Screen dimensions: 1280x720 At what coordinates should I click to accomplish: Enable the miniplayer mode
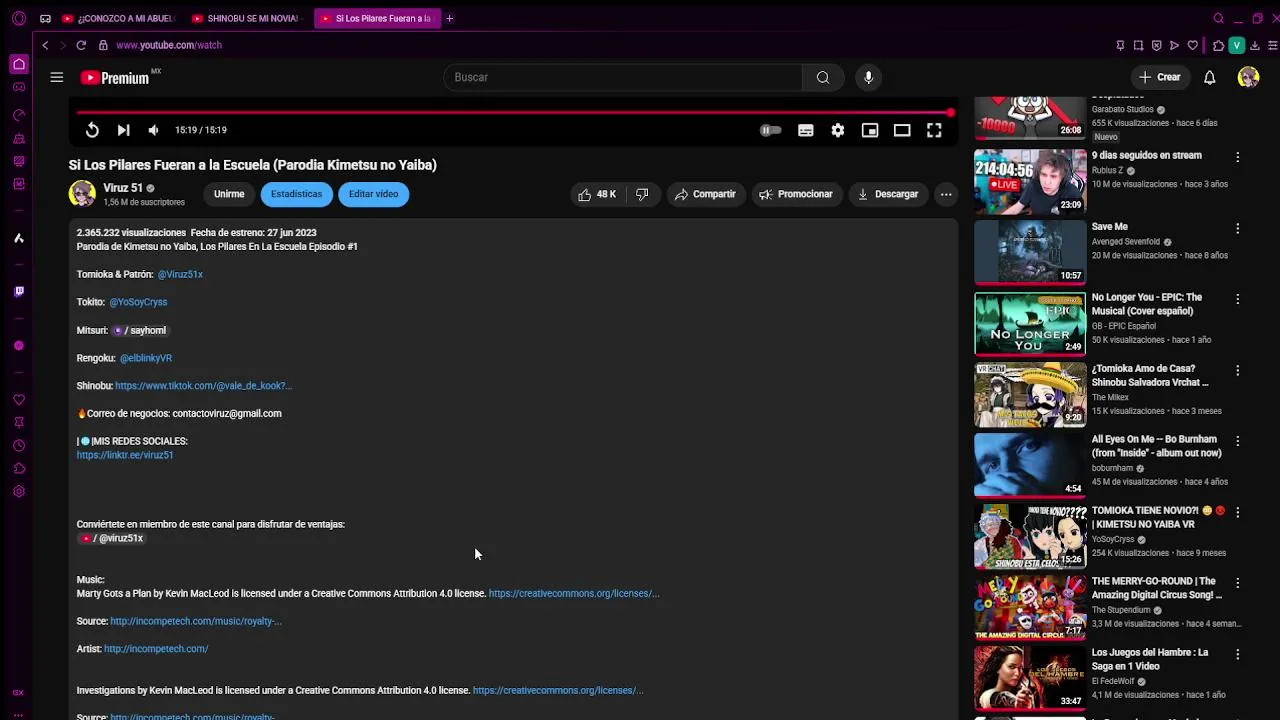click(870, 130)
